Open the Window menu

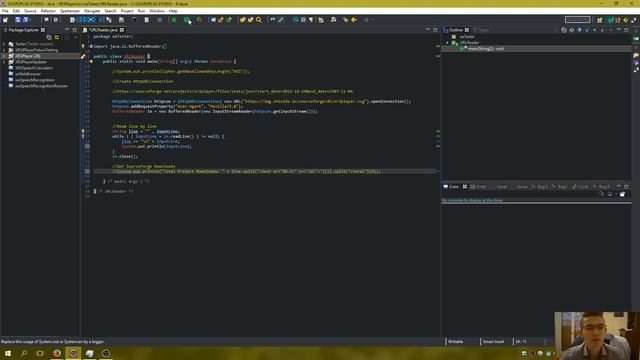point(157,11)
